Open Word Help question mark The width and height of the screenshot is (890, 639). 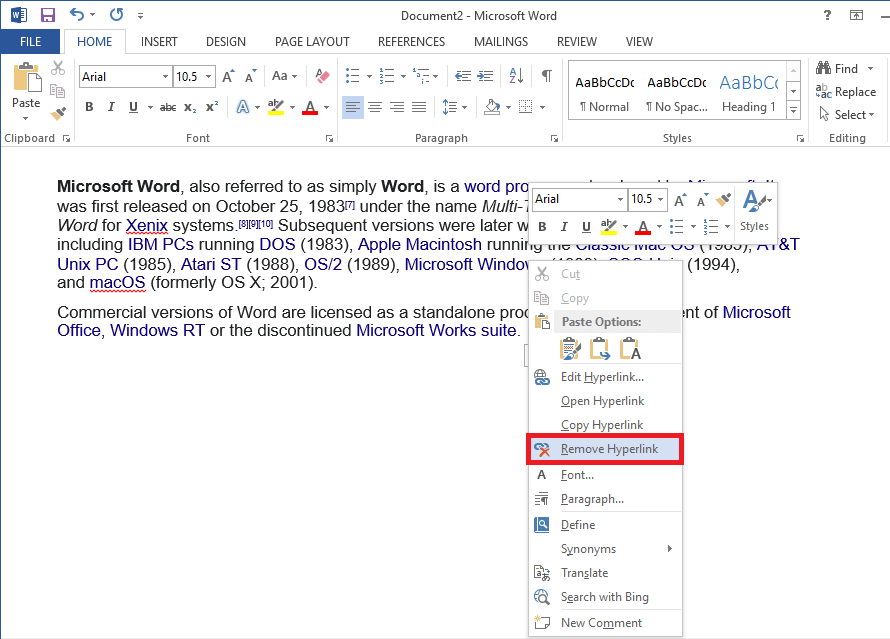(828, 15)
